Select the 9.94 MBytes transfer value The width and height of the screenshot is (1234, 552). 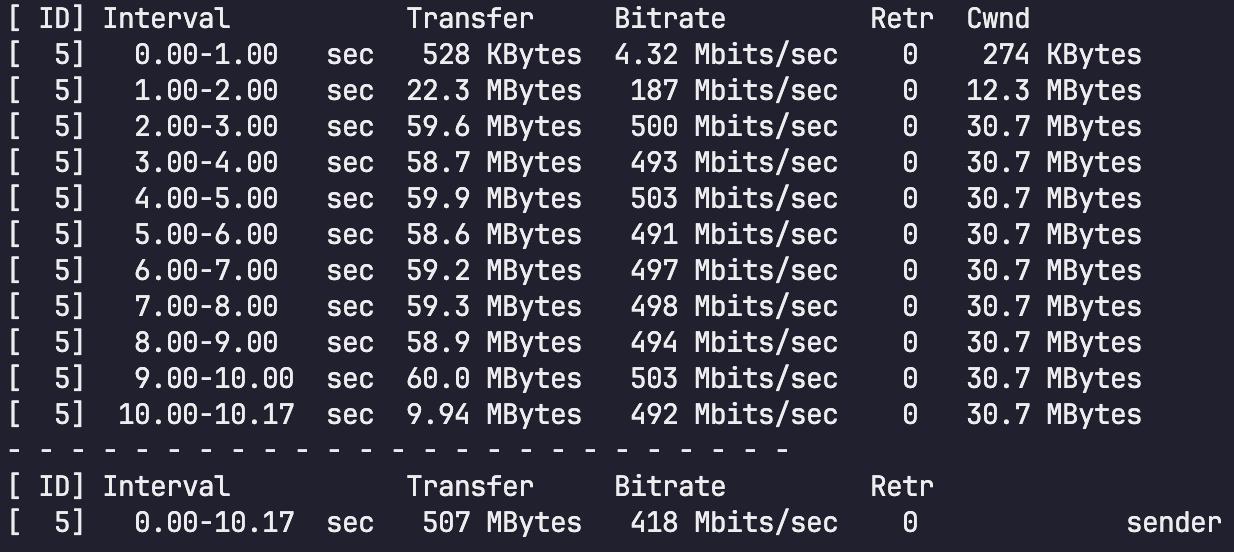click(493, 414)
